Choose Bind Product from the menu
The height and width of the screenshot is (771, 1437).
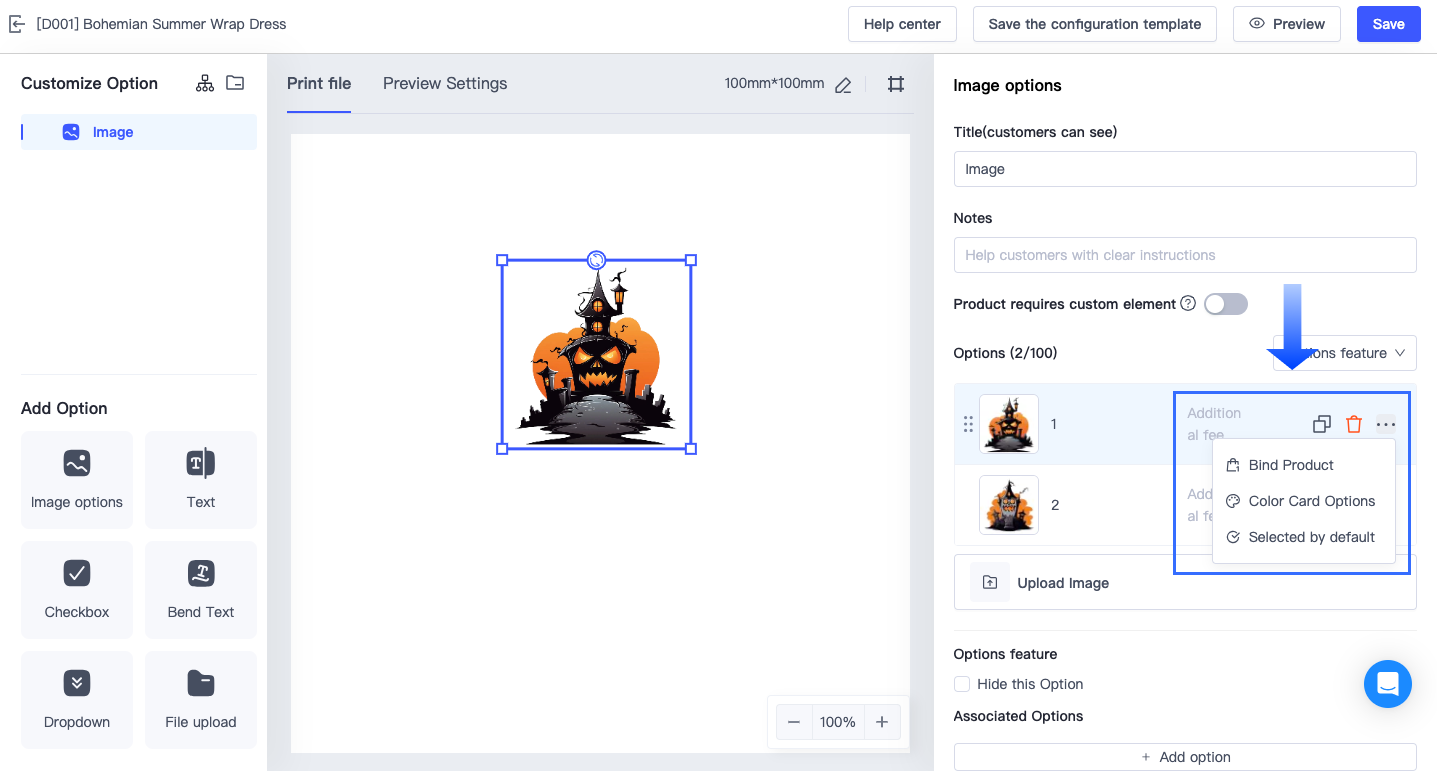click(1290, 465)
